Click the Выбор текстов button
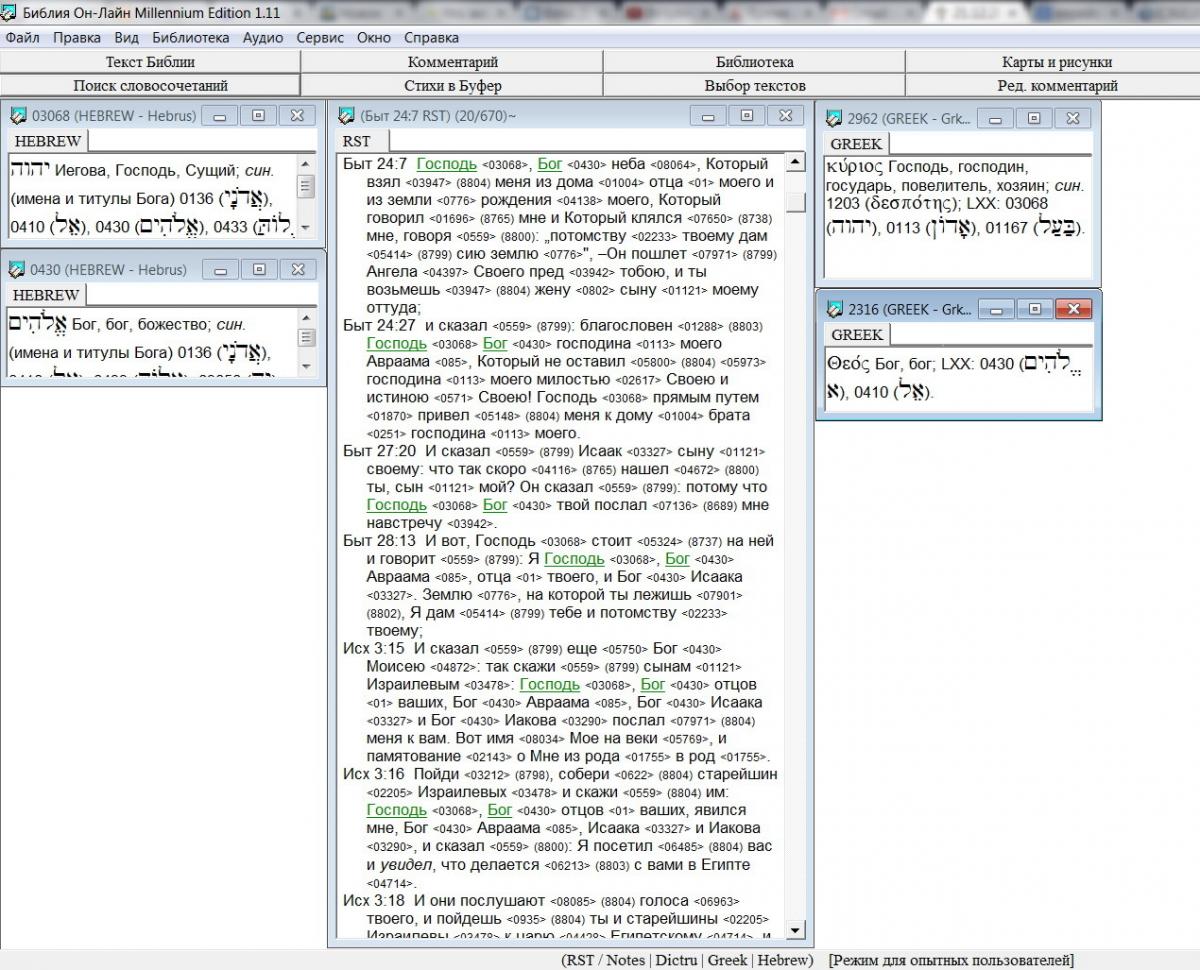1200x970 pixels. [754, 86]
